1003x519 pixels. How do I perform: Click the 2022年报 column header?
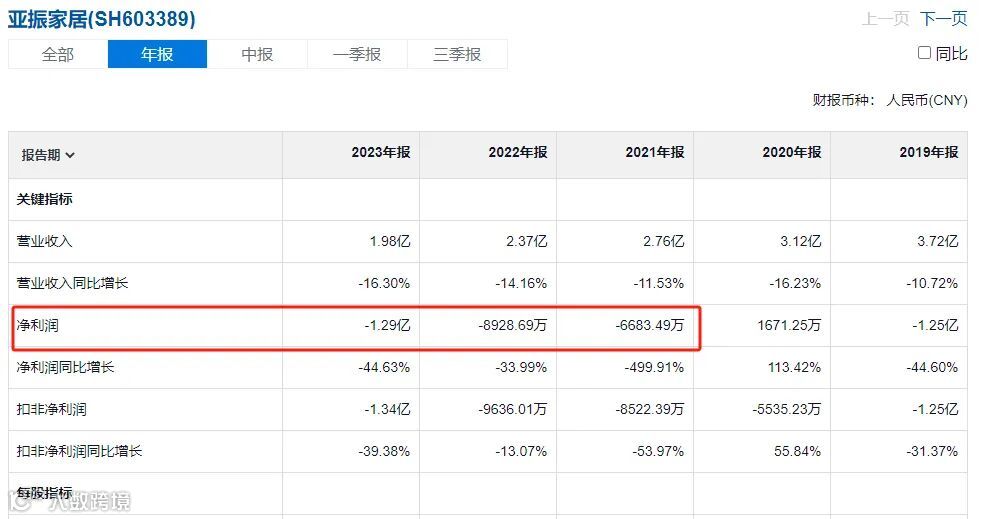pos(517,152)
